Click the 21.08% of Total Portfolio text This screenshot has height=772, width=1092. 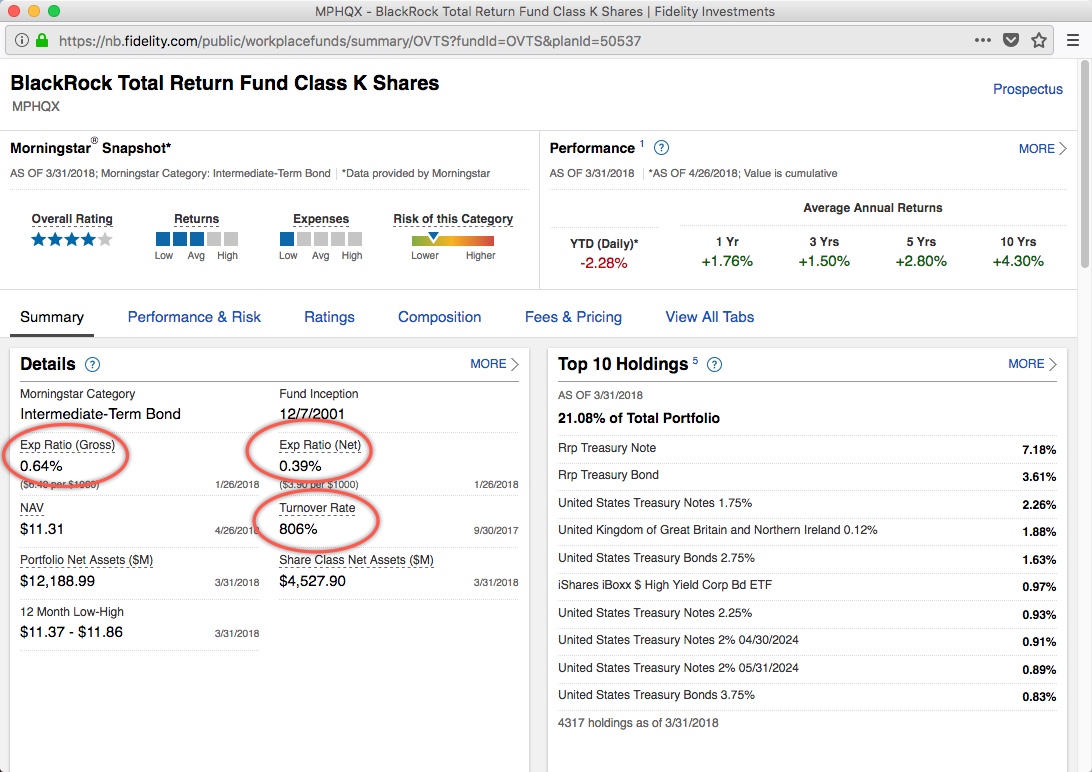click(x=639, y=418)
